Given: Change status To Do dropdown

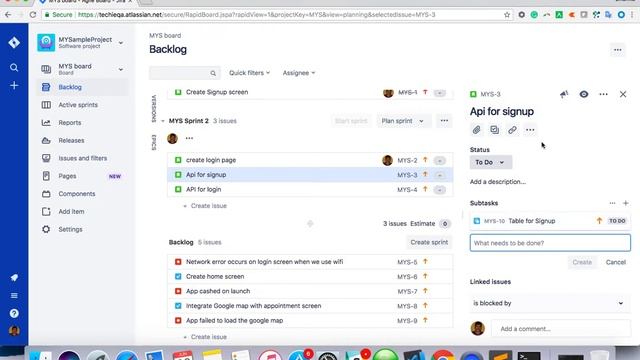Looking at the screenshot, I should (x=490, y=162).
